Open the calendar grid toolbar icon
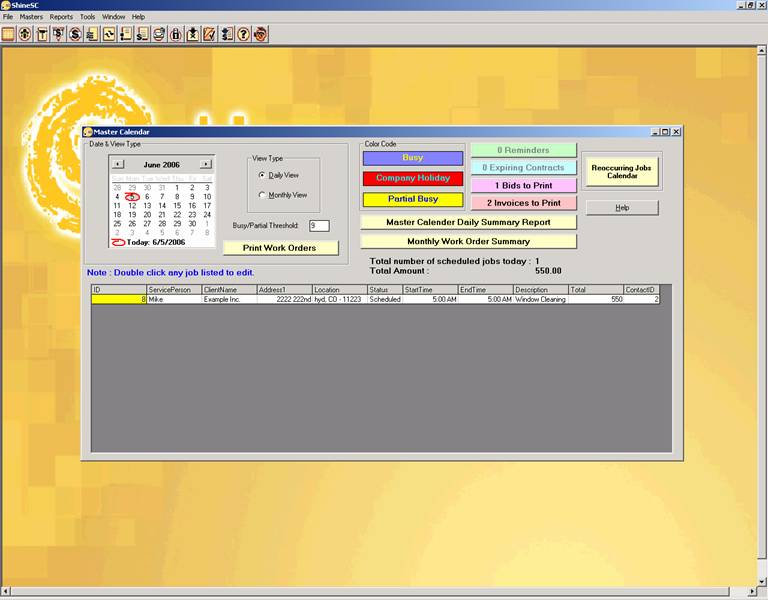Screen dimensions: 768x600 click(8, 34)
